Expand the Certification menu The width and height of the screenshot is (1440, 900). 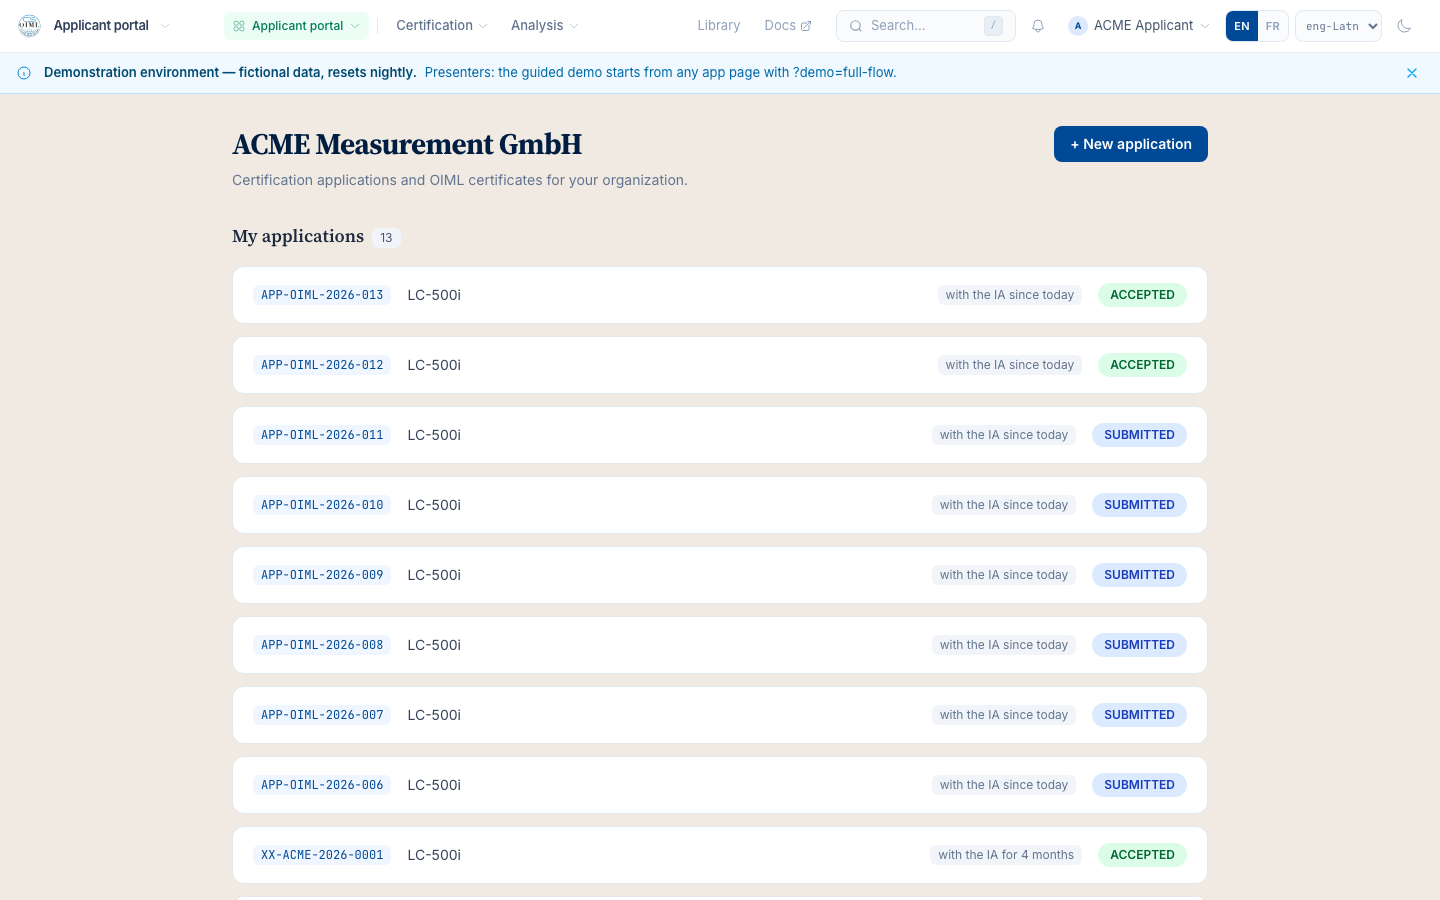(x=442, y=26)
